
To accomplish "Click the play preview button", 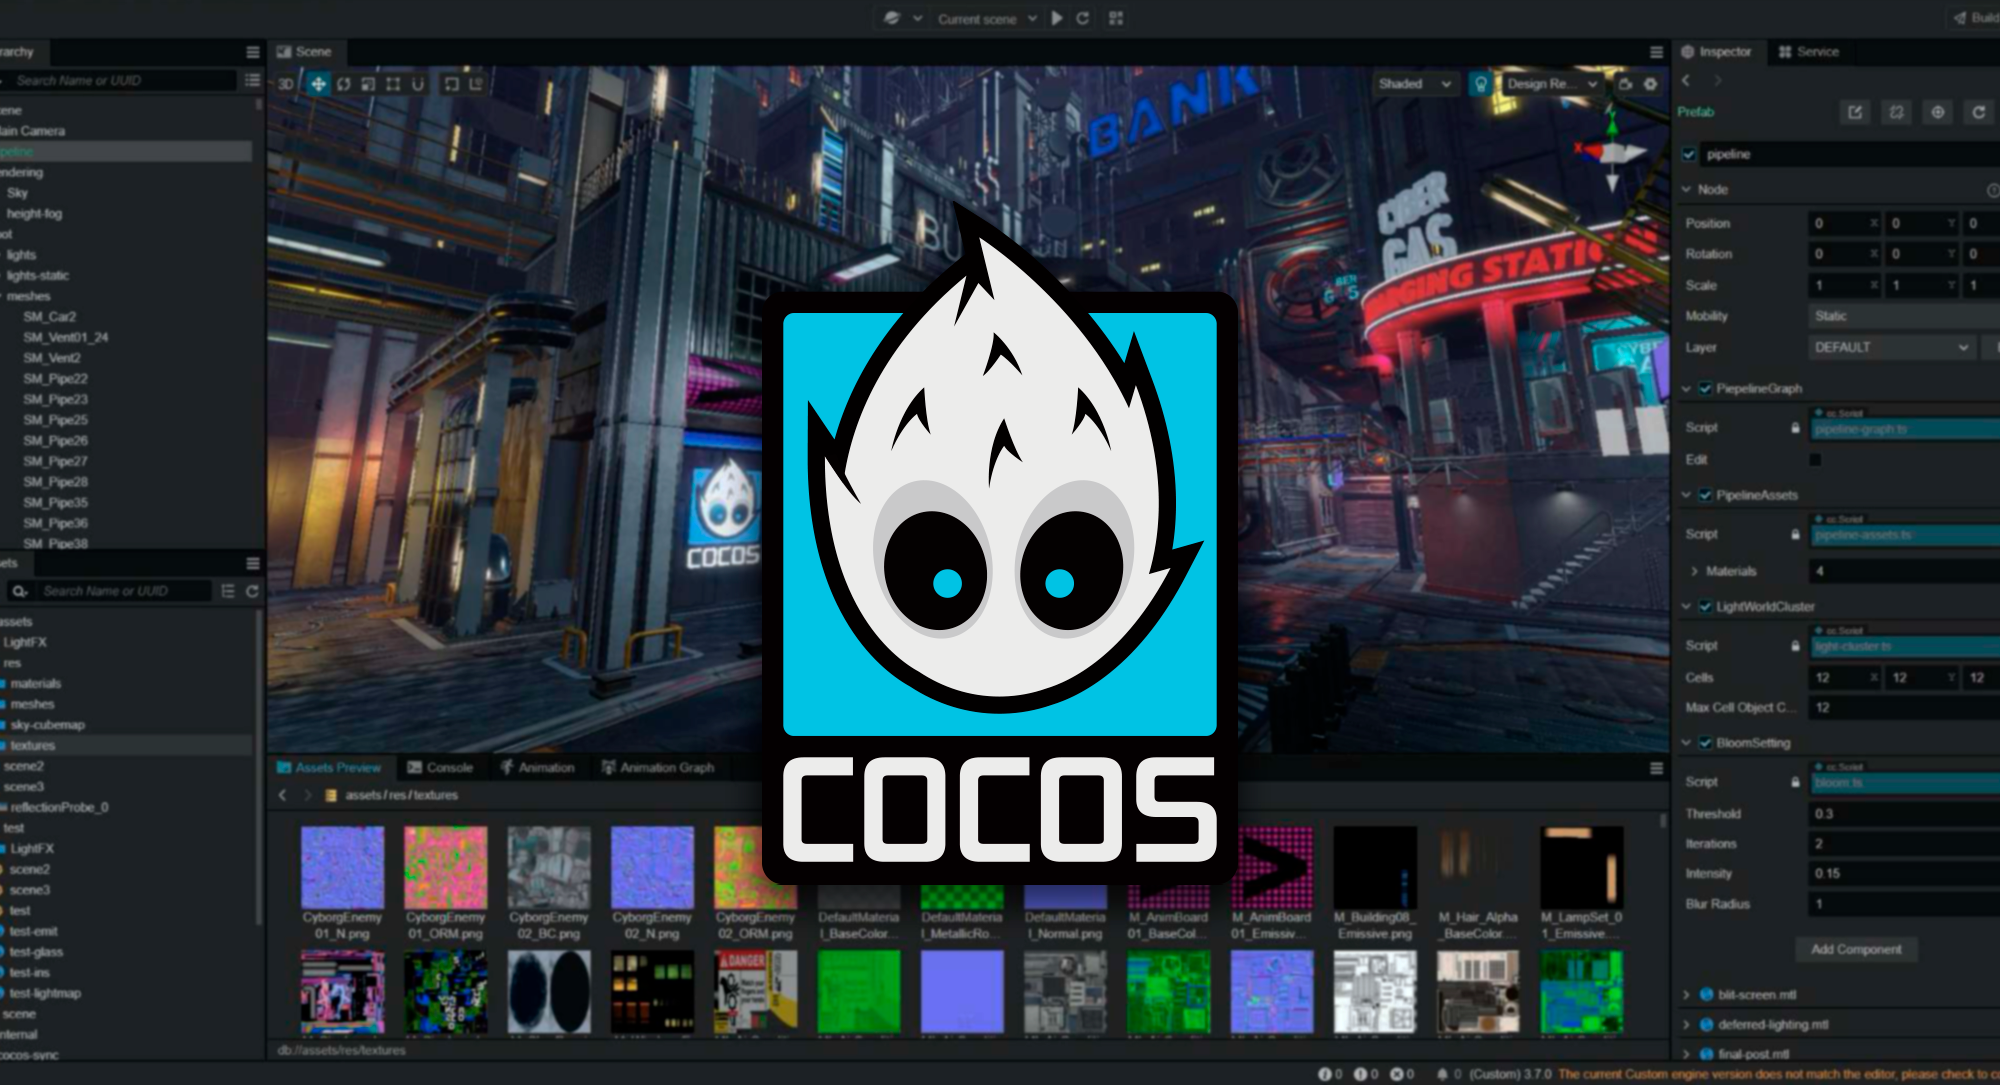I will pos(1057,18).
